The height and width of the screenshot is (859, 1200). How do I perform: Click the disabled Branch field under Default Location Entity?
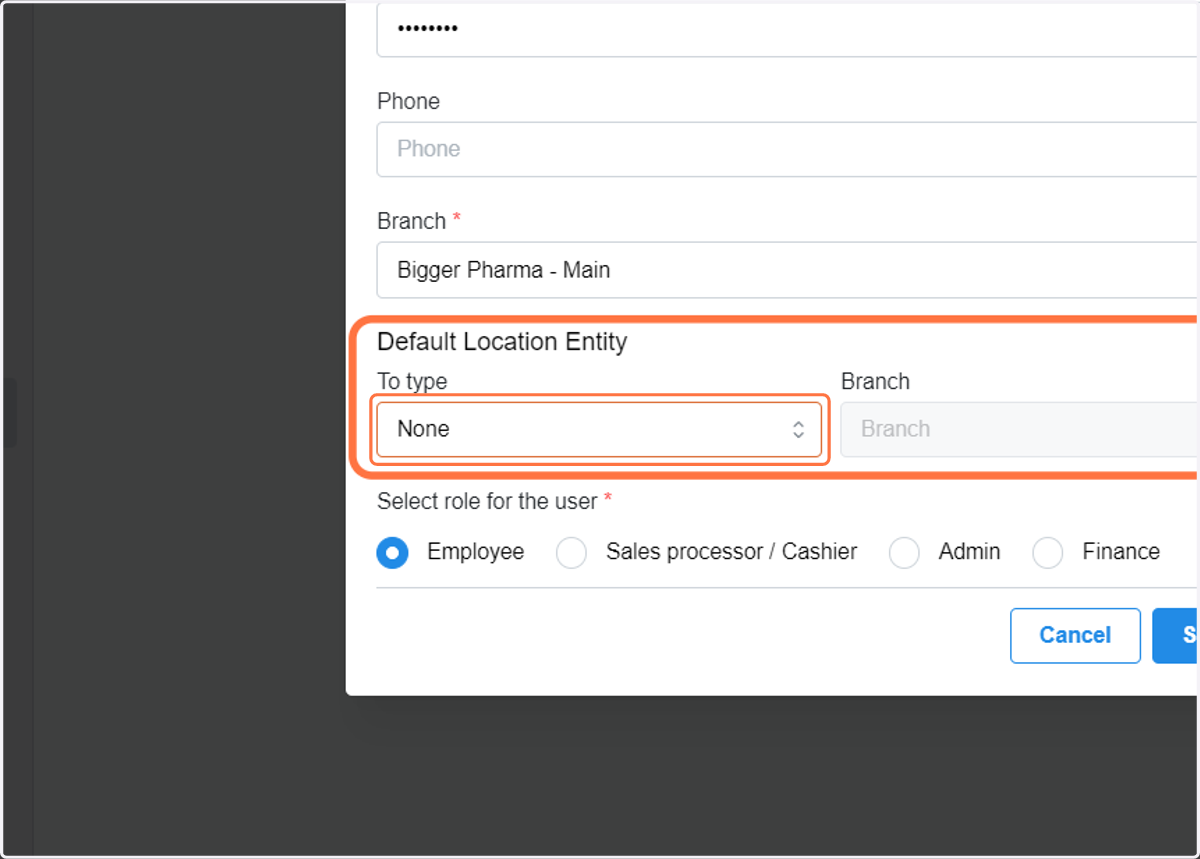click(x=1020, y=429)
